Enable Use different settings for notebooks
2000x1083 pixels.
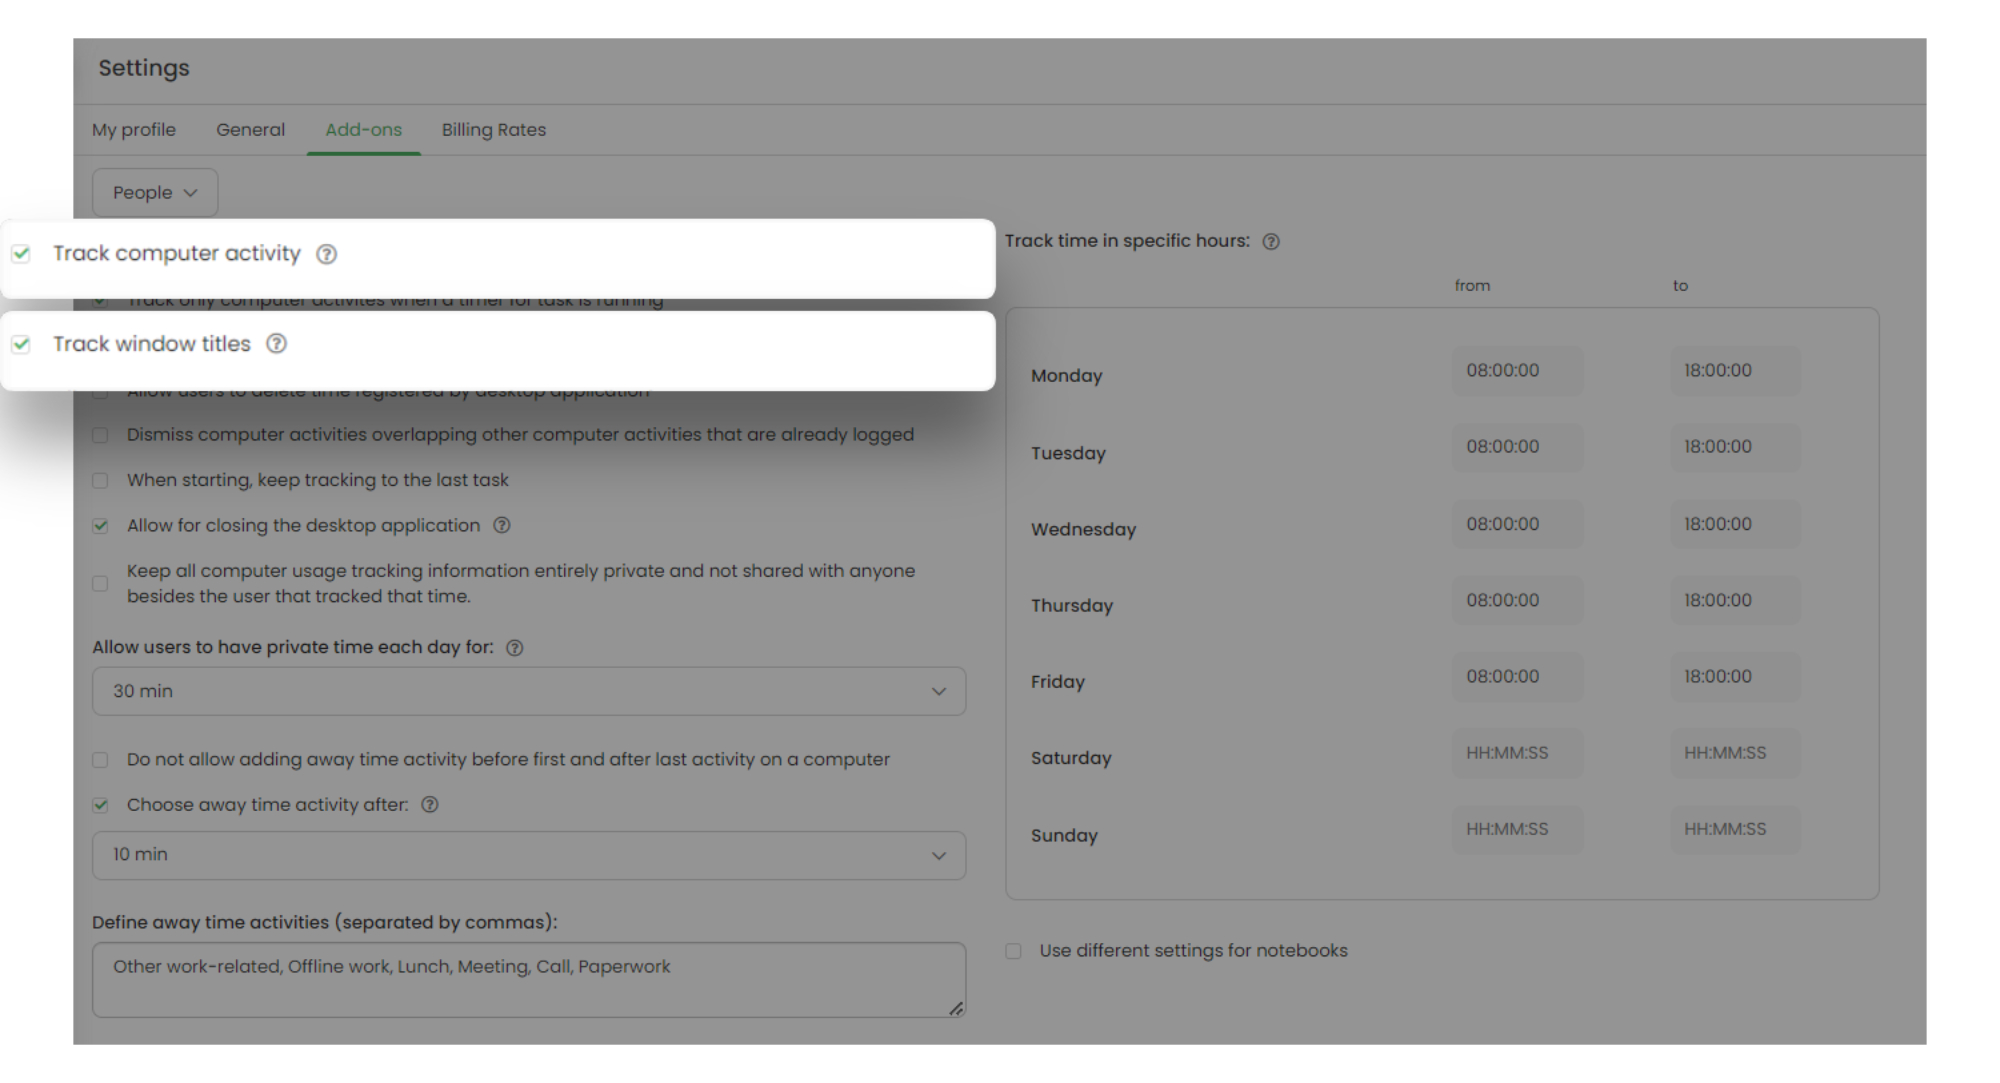(x=1013, y=951)
